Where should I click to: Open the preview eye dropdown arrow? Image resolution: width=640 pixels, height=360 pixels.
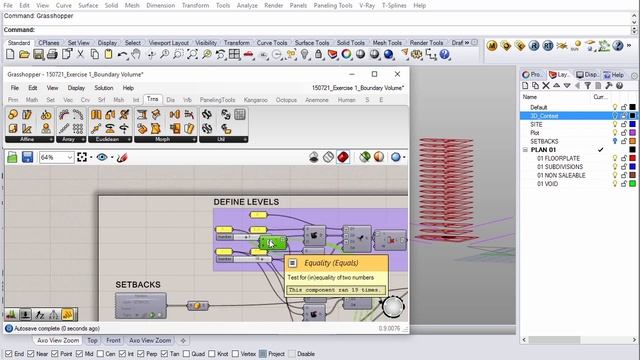click(x=112, y=158)
